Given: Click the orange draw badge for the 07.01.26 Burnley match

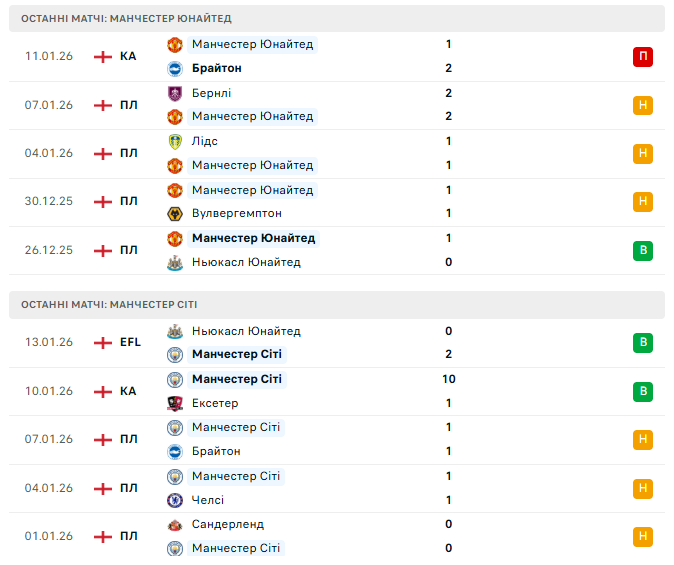Looking at the screenshot, I should point(642,105).
